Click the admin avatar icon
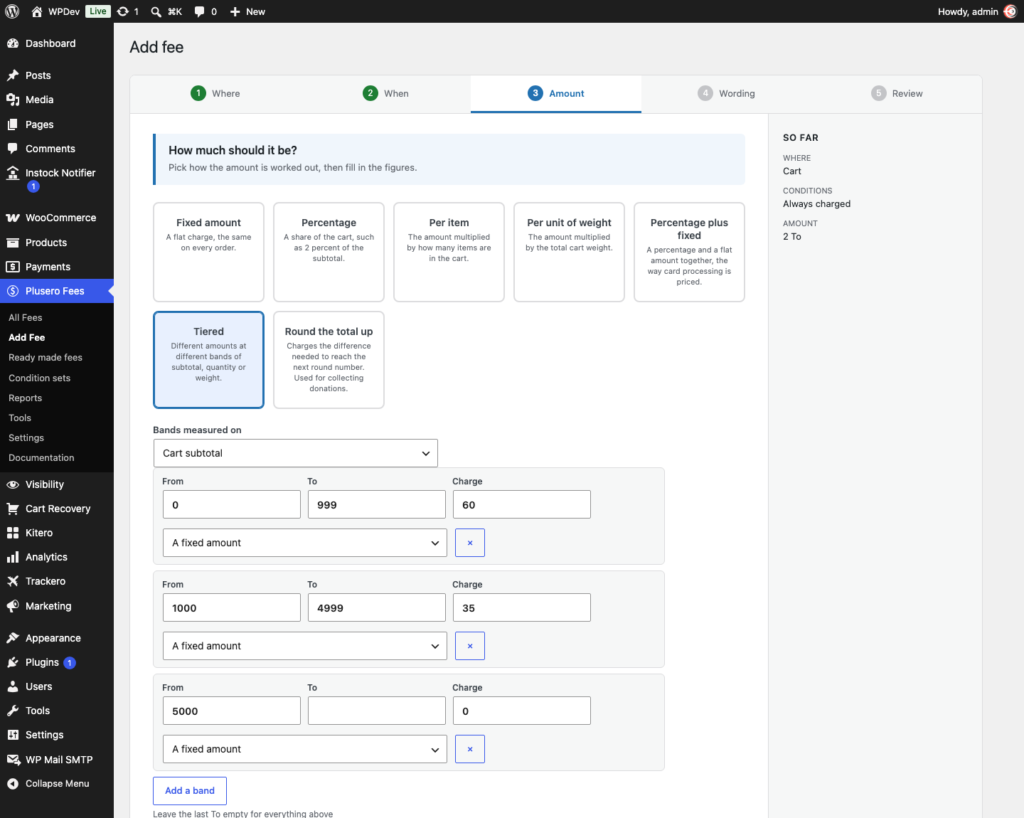Image resolution: width=1024 pixels, height=818 pixels. coord(1010,11)
